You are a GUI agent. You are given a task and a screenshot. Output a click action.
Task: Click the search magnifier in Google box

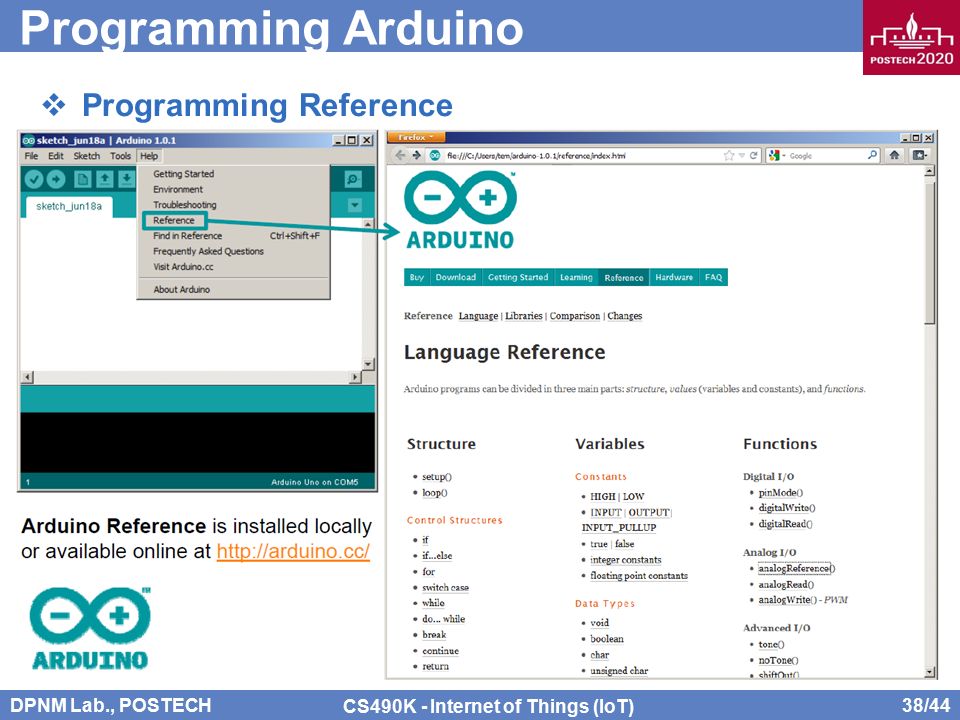coord(872,156)
